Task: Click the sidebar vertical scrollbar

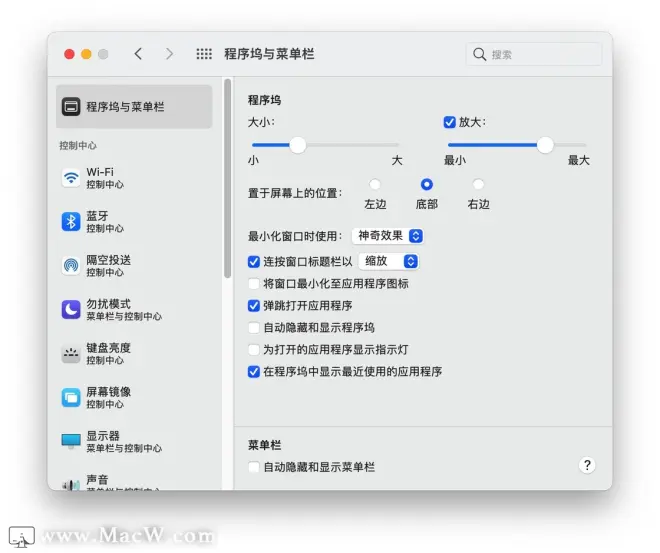Action: [228, 178]
